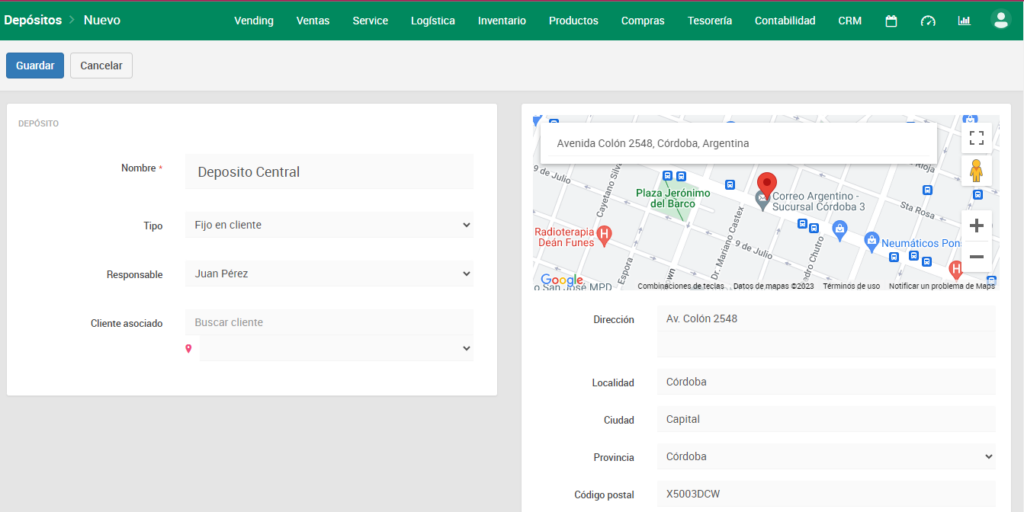Screen dimensions: 1024x512
Task: Click the Buscar cliente search field
Action: tap(329, 323)
